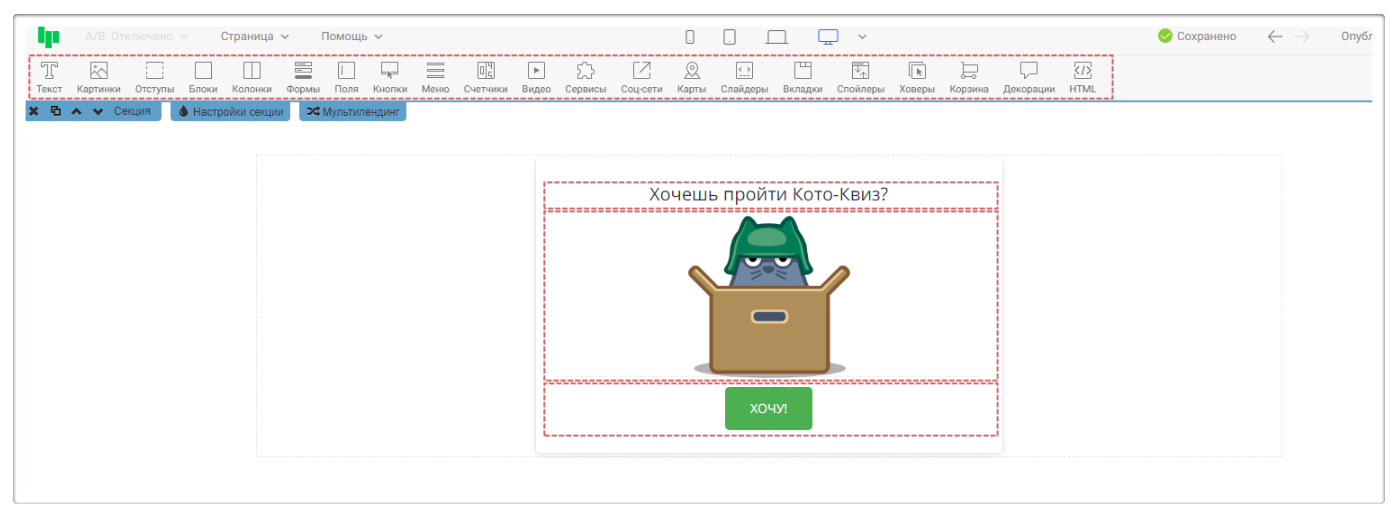
Task: Select the Корзина widget icon
Action: (969, 71)
